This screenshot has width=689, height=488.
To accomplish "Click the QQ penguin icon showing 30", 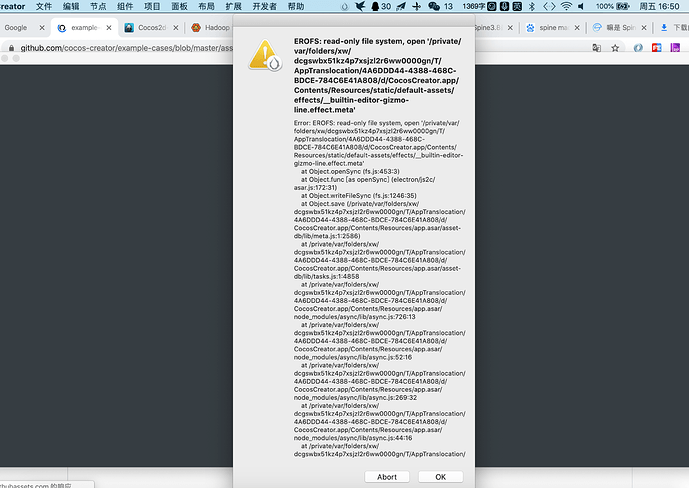I will [381, 6].
